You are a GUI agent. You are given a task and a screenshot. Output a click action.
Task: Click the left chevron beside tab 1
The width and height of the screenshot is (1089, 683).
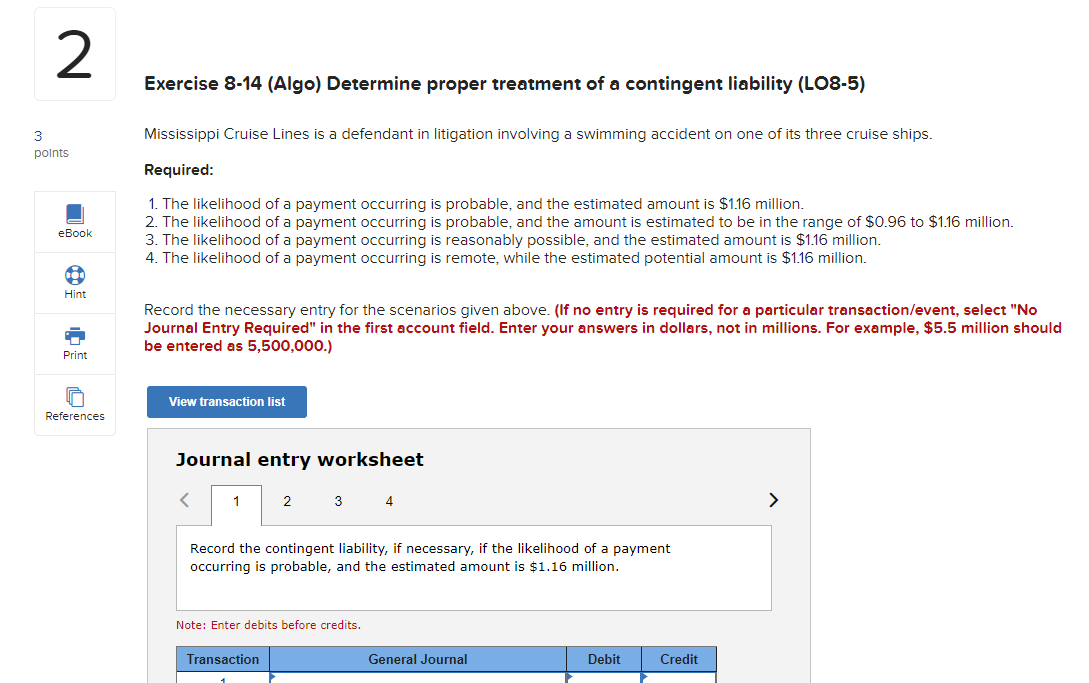(x=183, y=499)
